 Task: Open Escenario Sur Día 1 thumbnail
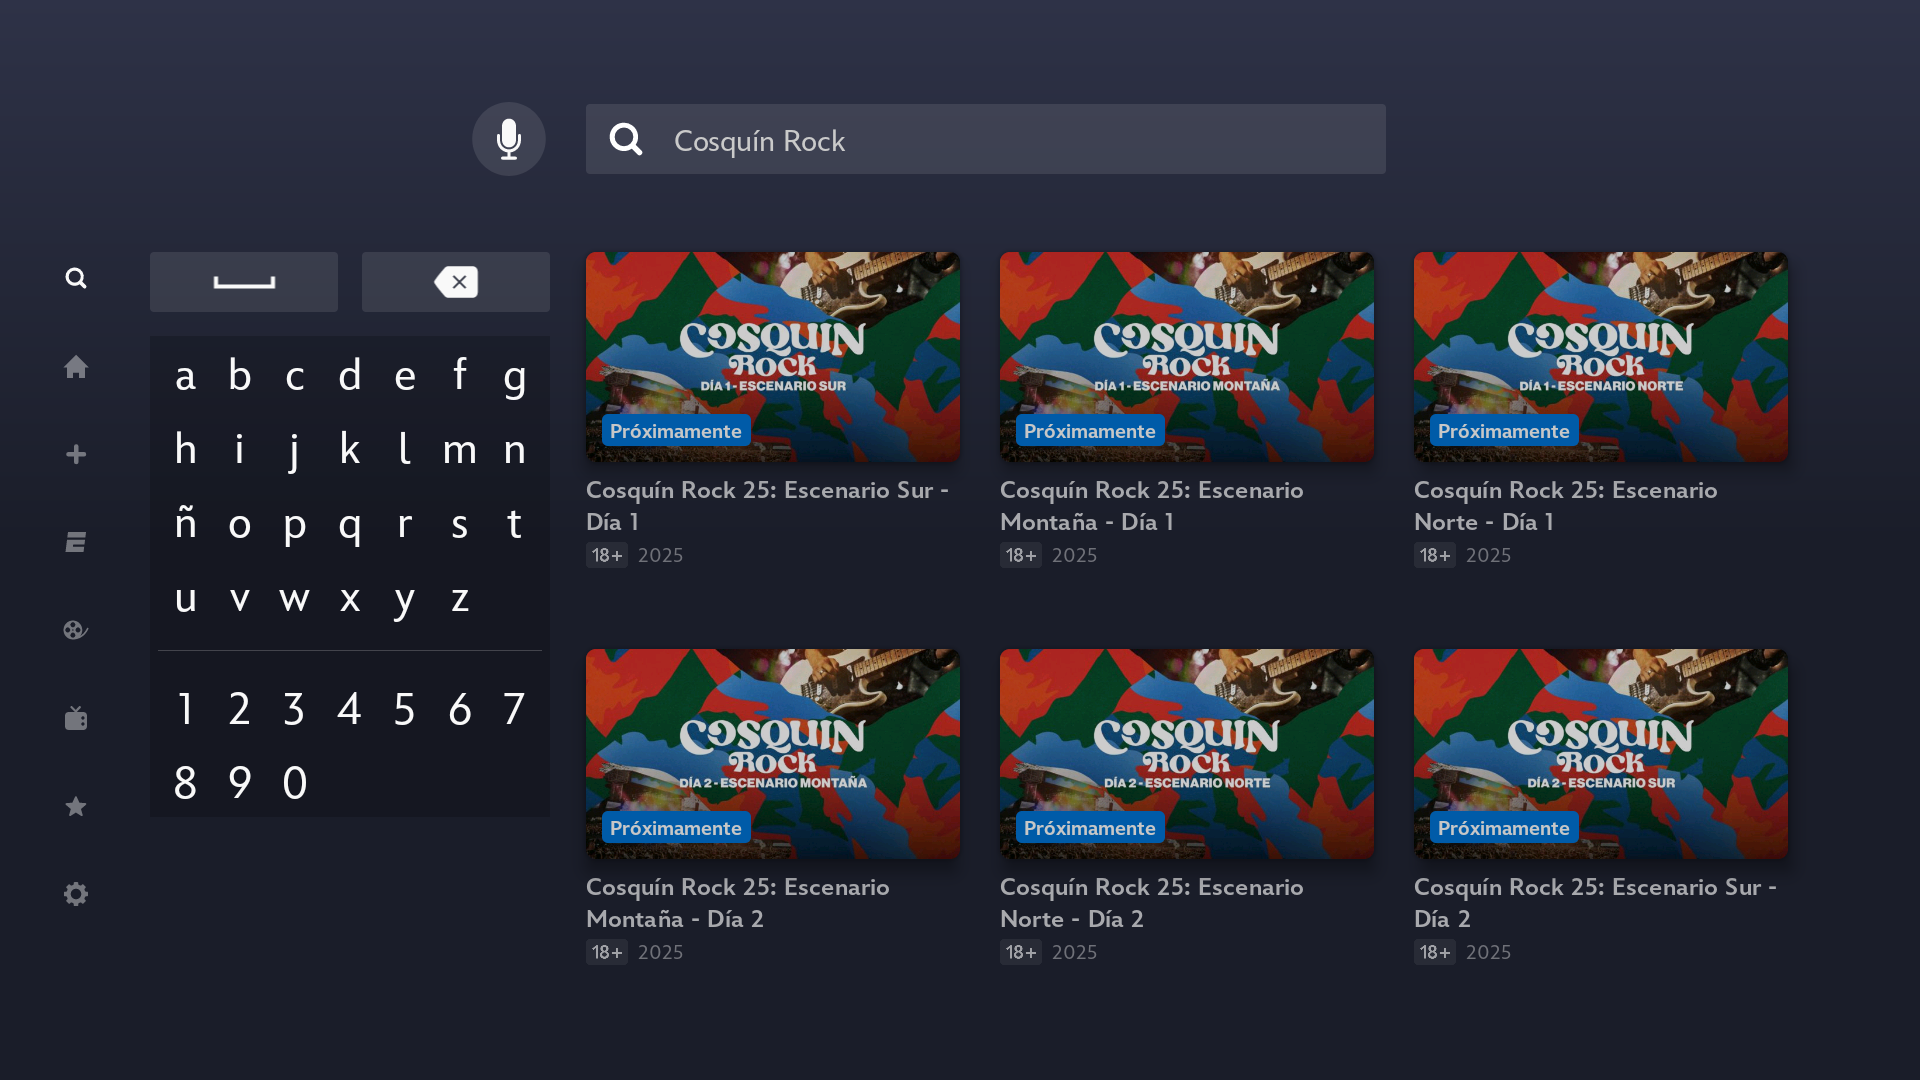click(772, 356)
